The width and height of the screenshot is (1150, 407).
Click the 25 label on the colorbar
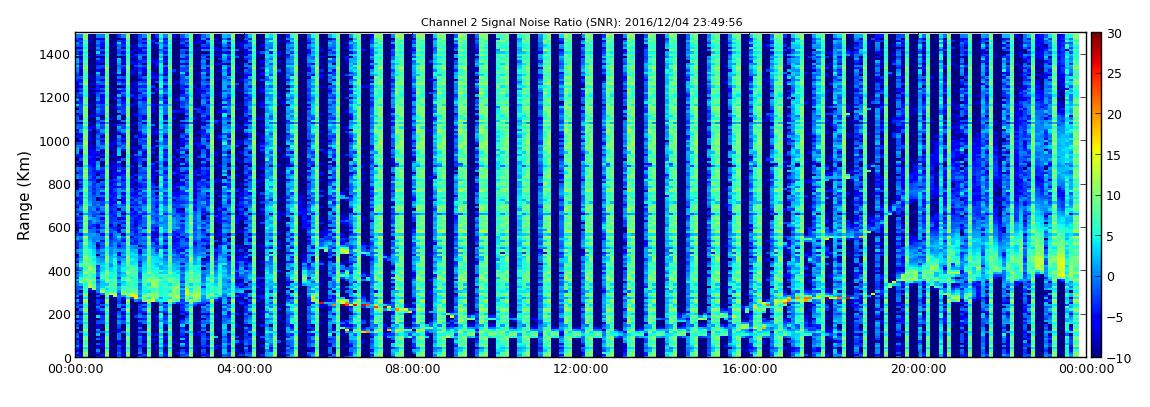(x=1115, y=74)
